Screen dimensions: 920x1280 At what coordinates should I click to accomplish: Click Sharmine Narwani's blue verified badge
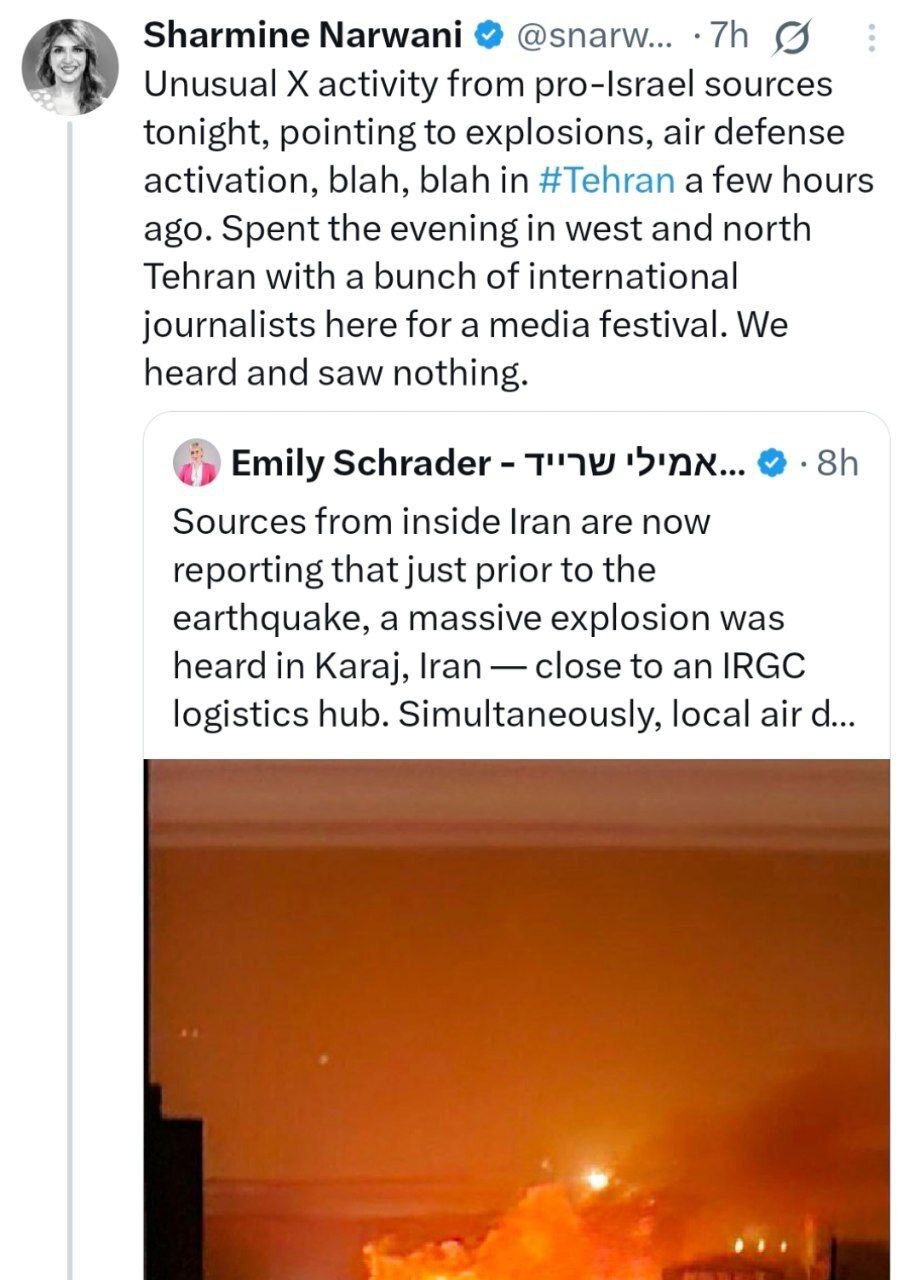pos(487,37)
